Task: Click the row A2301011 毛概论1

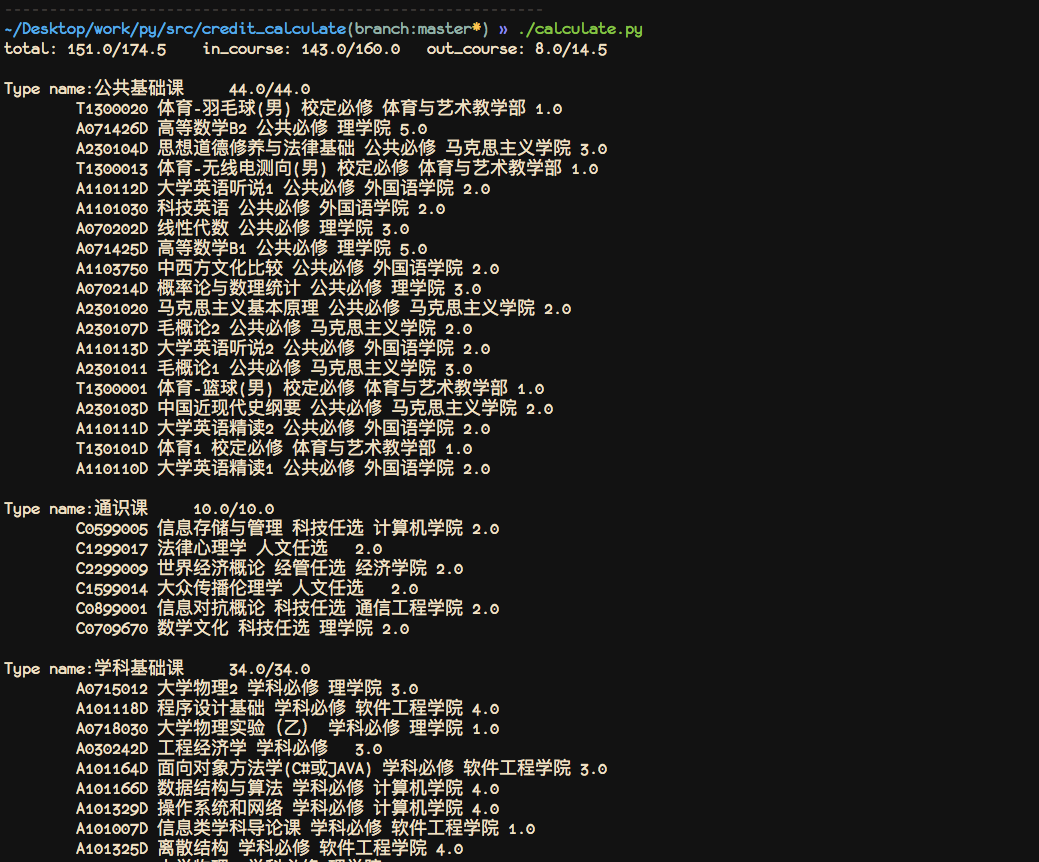Action: pos(274,368)
